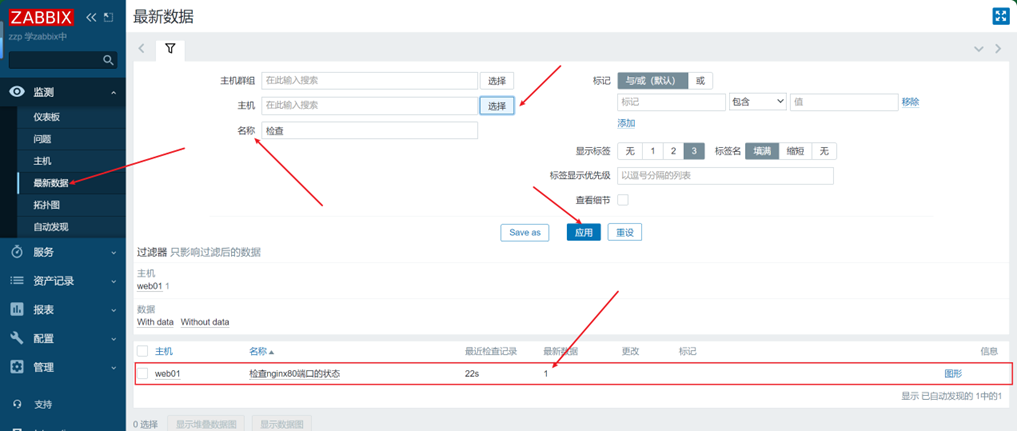This screenshot has width=1017, height=431.
Task: Expand the 资产记录 menu section
Action: [x=114, y=281]
